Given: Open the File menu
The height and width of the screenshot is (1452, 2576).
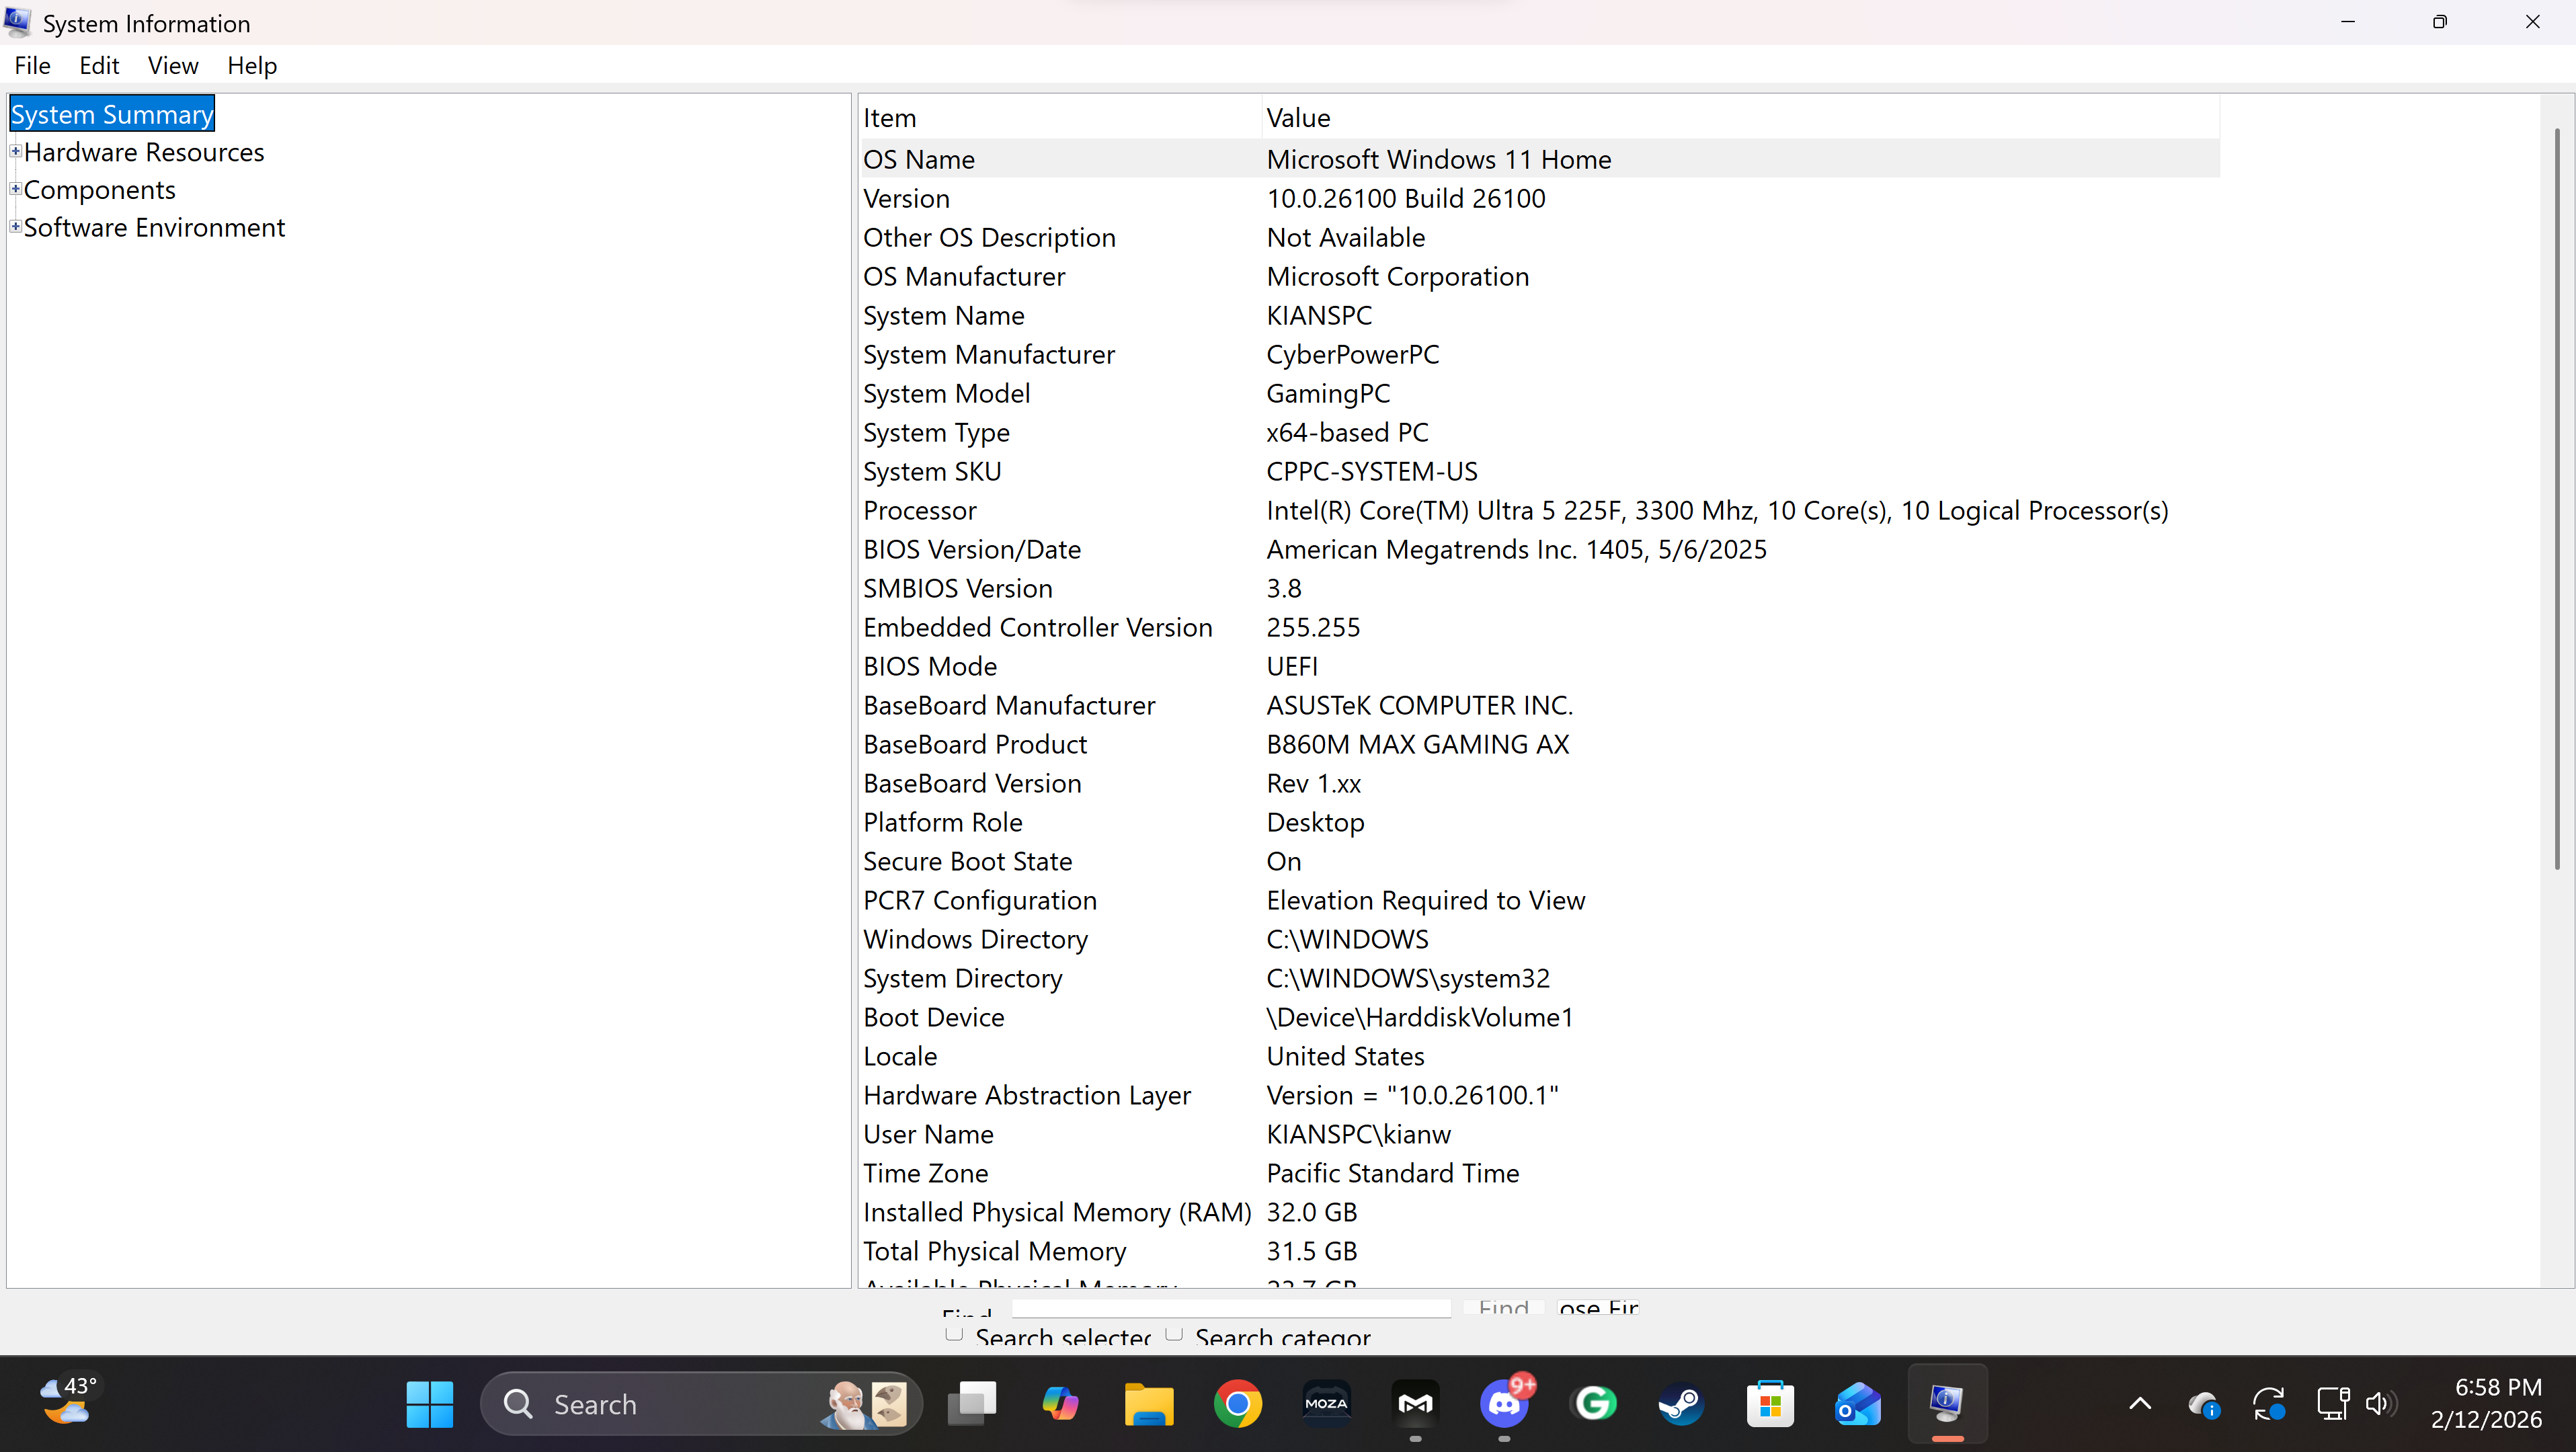Looking at the screenshot, I should pos(32,66).
